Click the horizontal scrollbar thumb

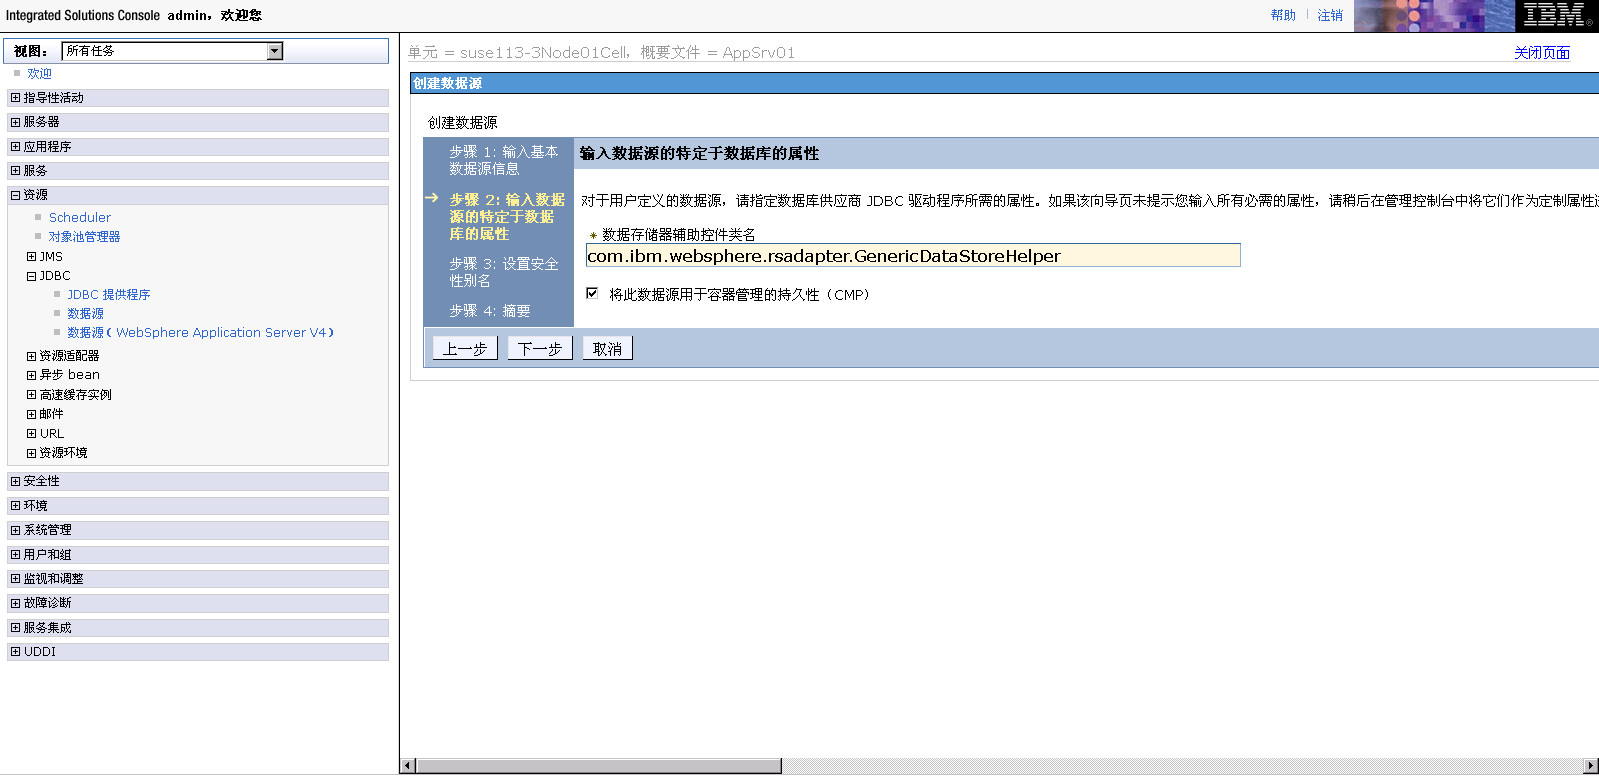coord(598,766)
